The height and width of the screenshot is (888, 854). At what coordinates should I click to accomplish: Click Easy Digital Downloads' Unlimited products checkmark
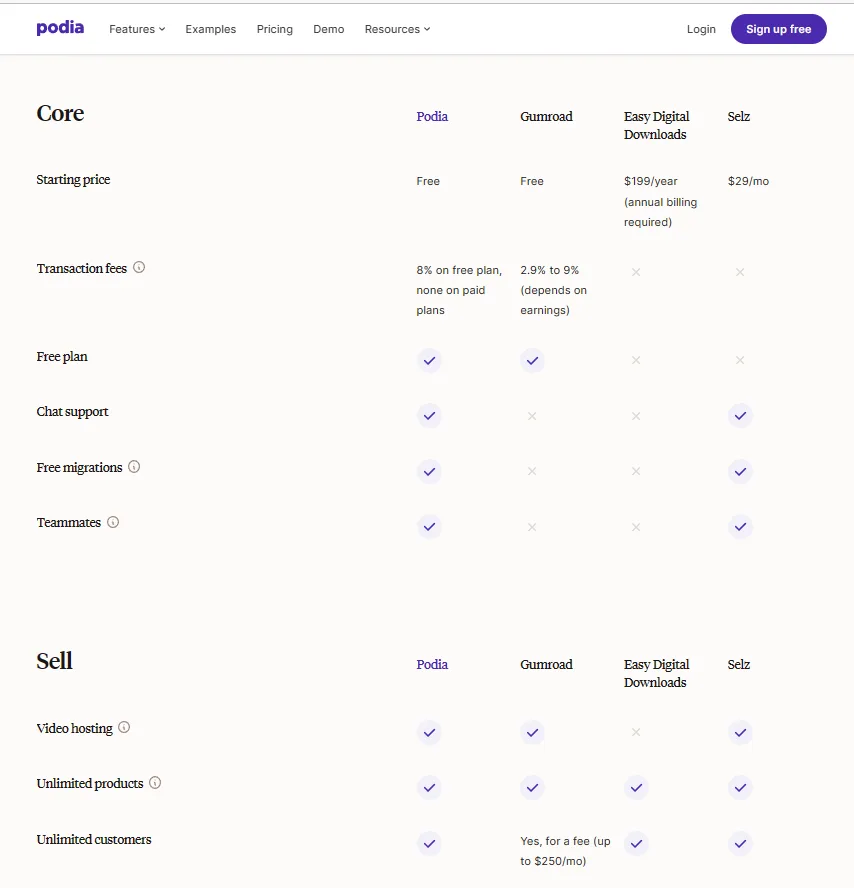[636, 787]
